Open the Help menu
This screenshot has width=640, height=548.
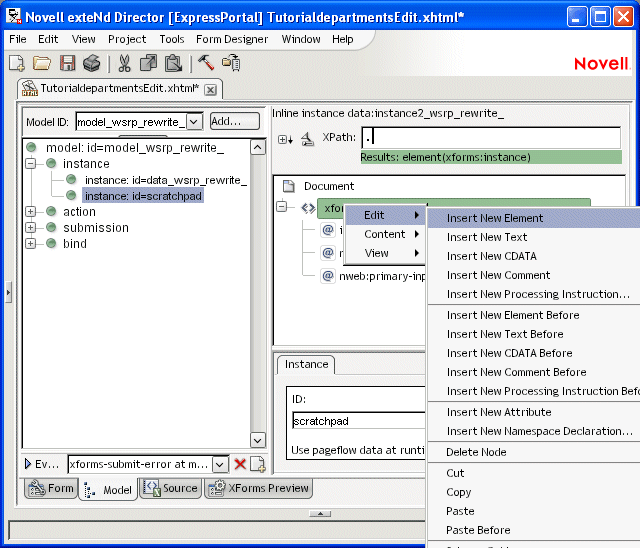(342, 39)
